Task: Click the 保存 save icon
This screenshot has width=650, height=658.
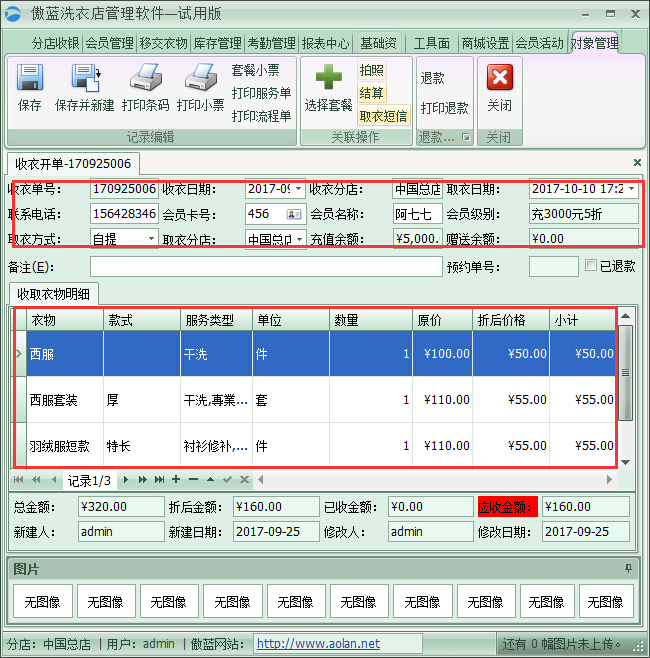Action: coord(30,78)
